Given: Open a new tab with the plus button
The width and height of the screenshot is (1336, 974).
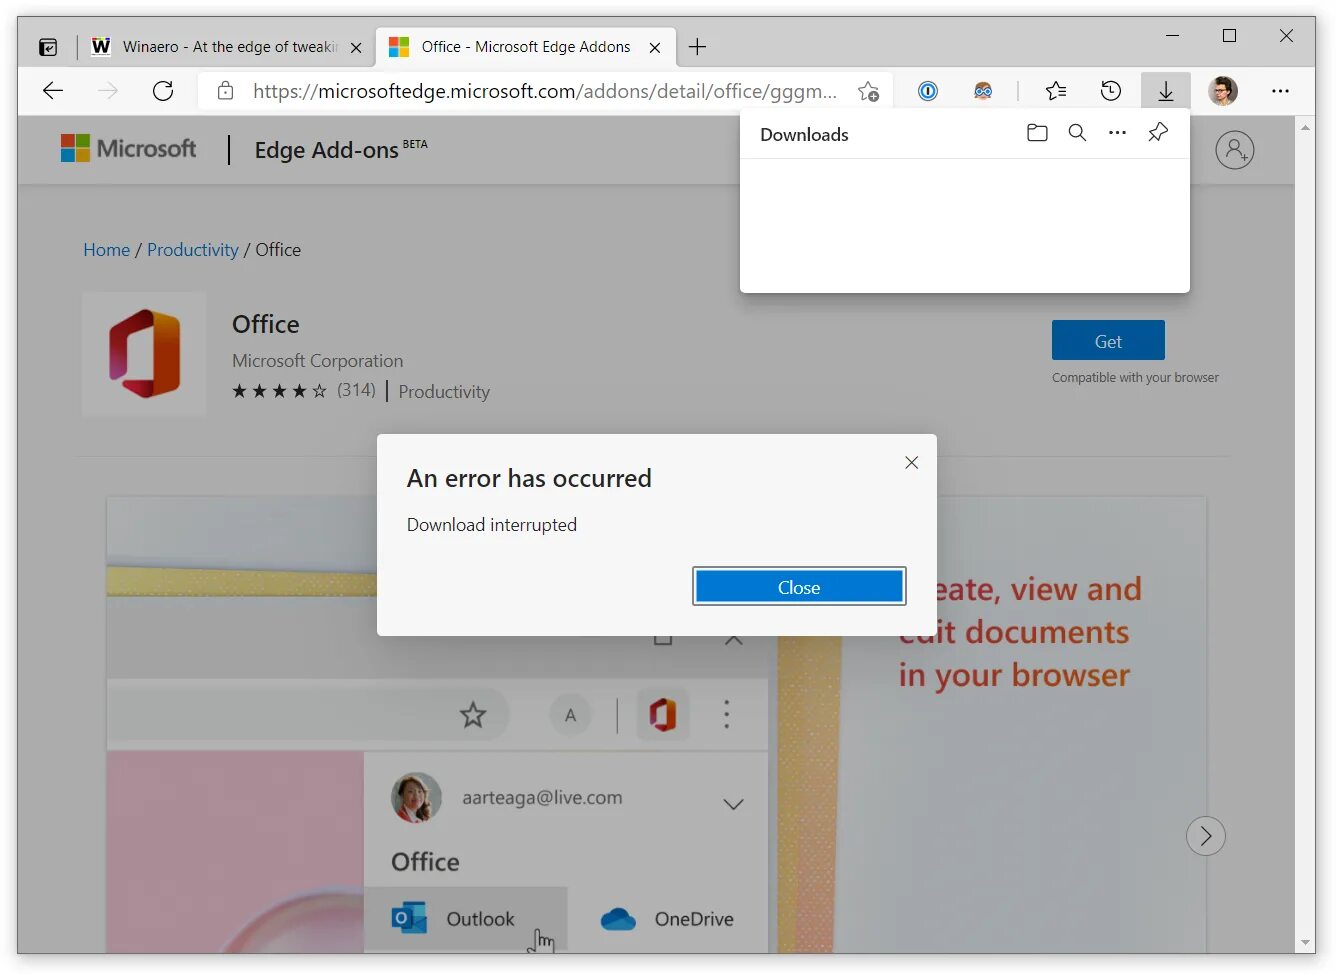Looking at the screenshot, I should click(698, 47).
